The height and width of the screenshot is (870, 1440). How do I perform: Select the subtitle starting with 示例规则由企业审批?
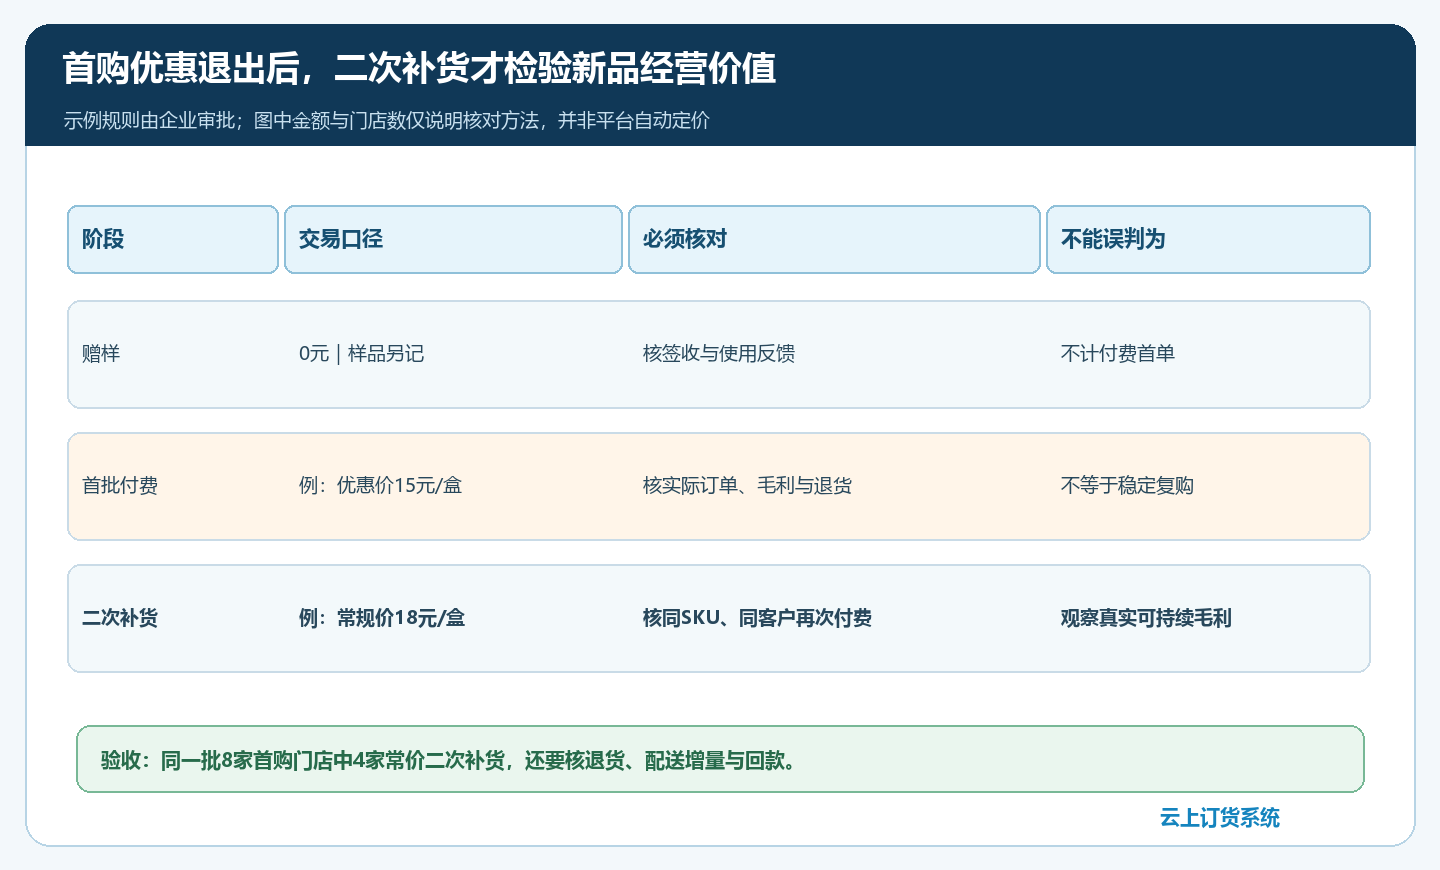pos(386,120)
